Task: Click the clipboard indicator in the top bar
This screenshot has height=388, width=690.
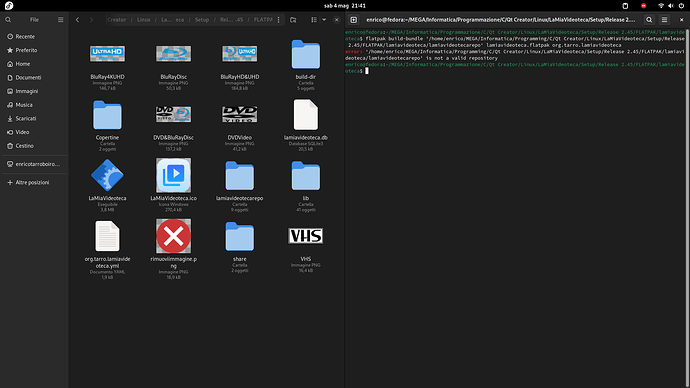Action: (625, 6)
